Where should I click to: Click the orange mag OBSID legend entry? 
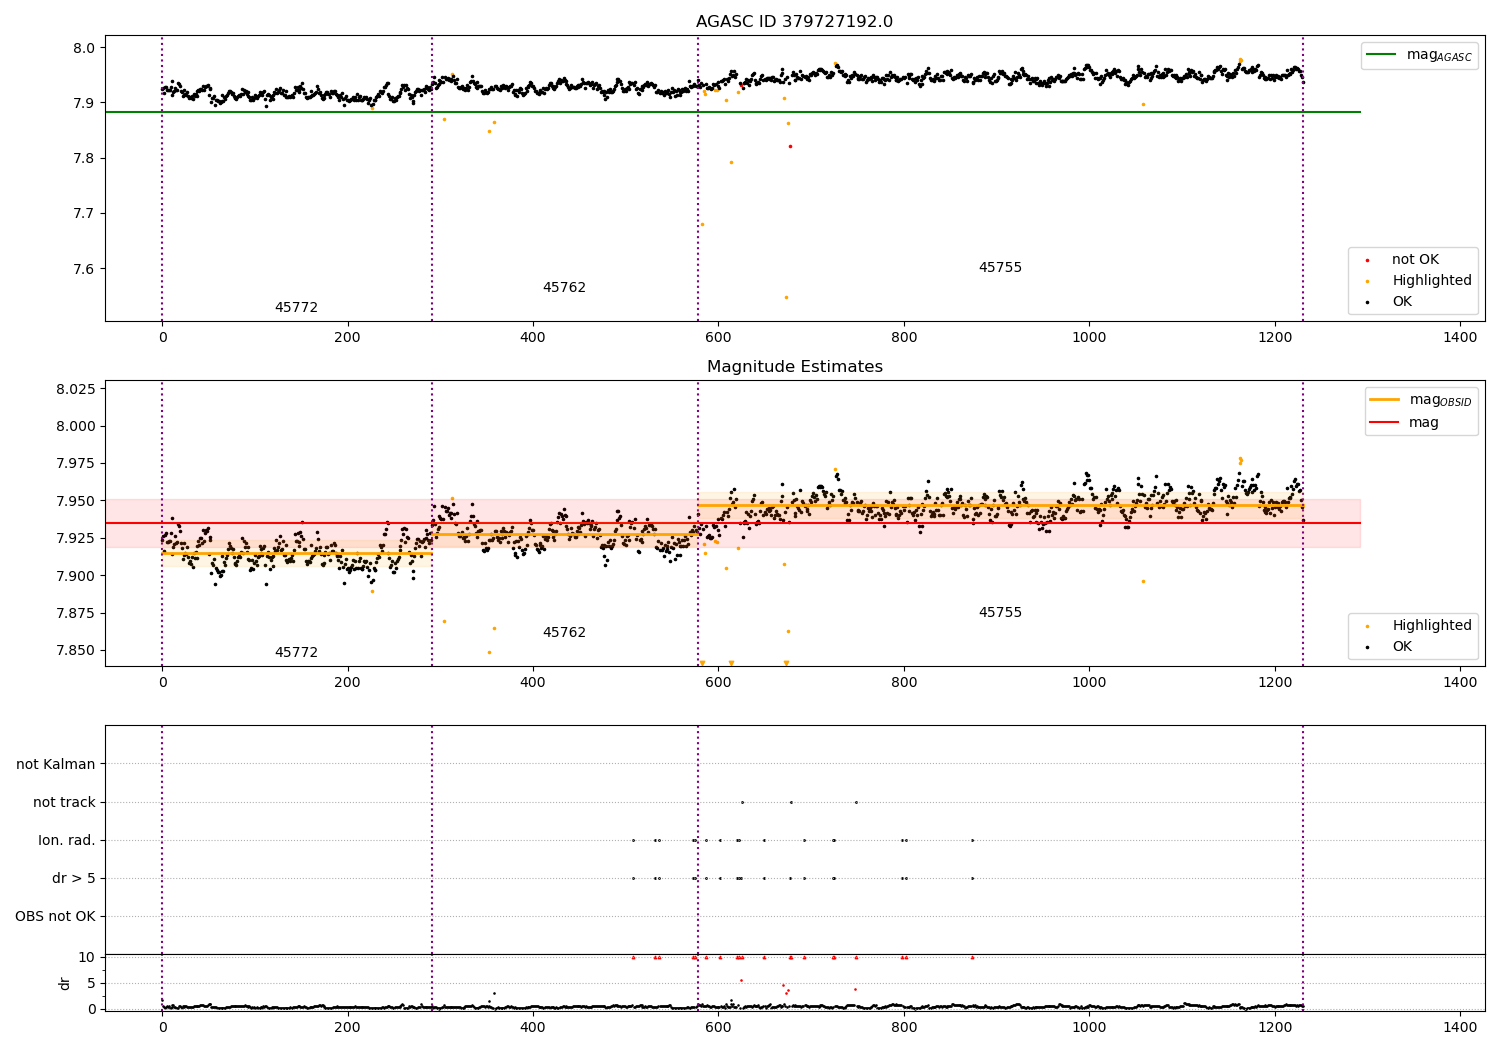coord(1420,400)
